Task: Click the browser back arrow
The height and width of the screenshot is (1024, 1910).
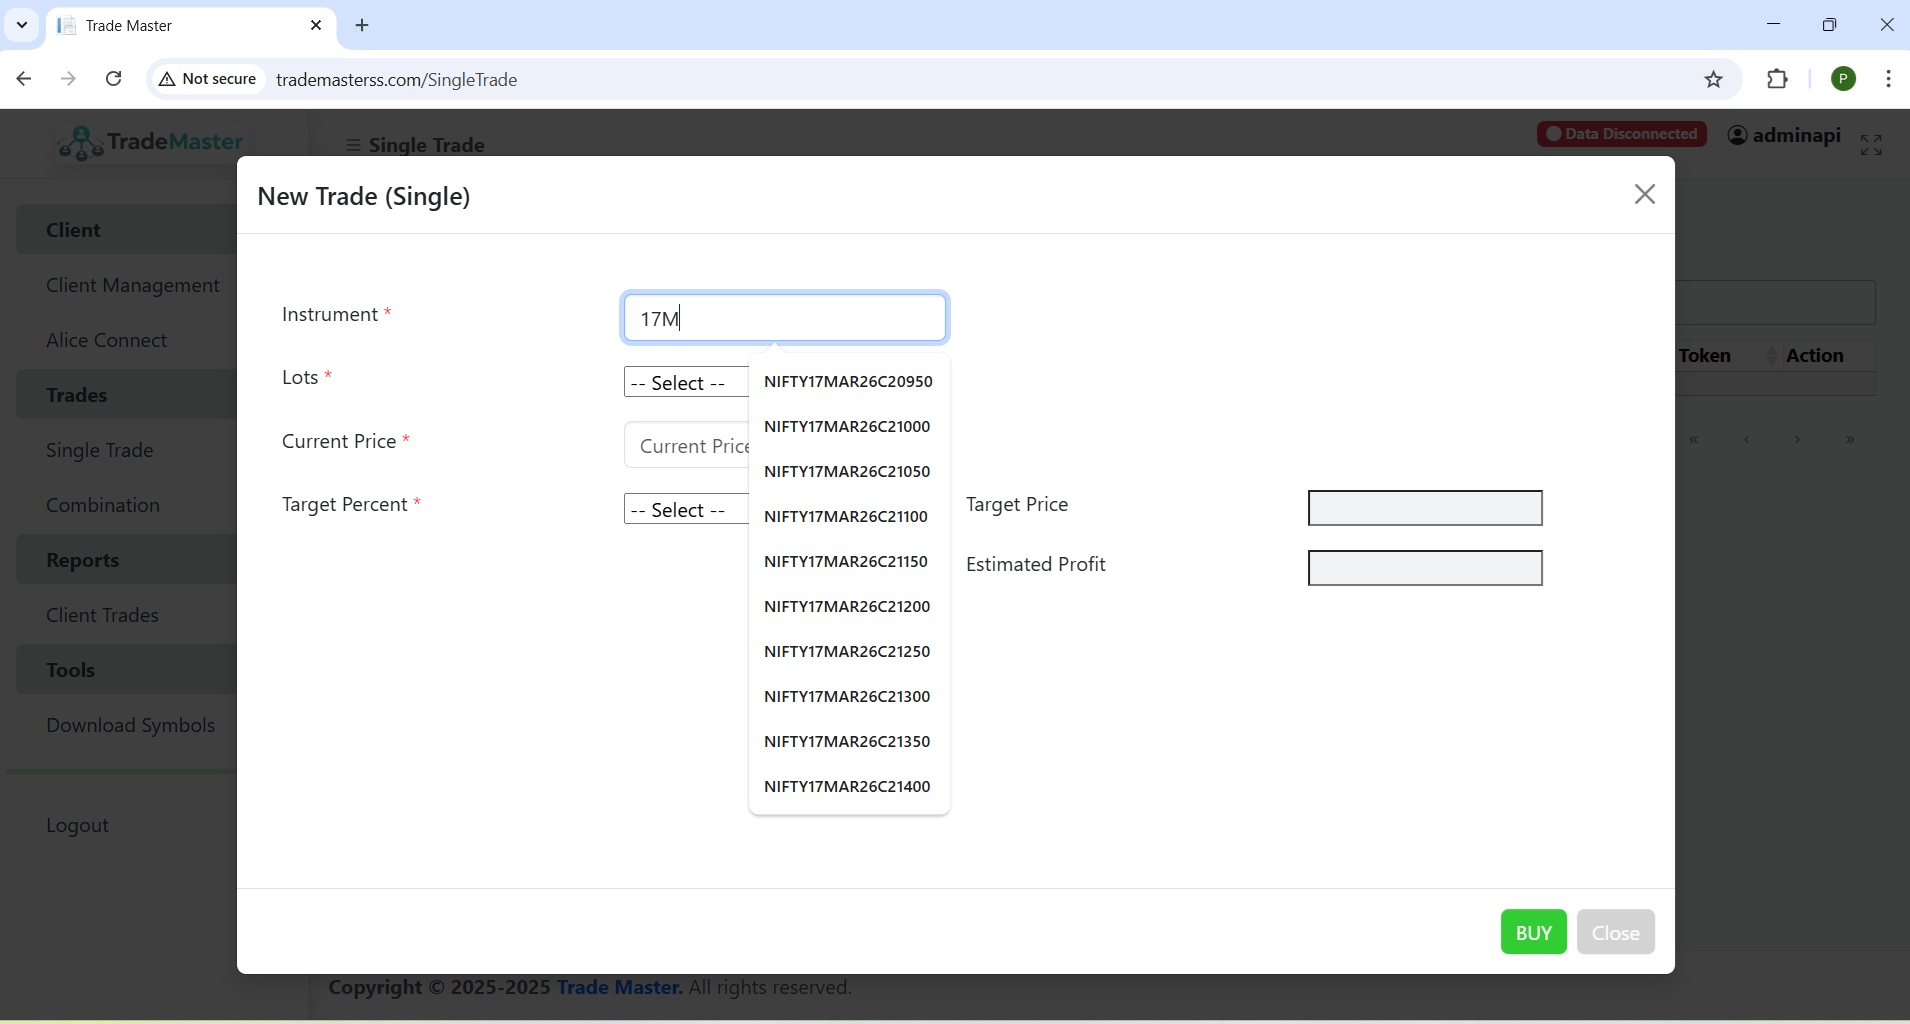Action: click(24, 79)
